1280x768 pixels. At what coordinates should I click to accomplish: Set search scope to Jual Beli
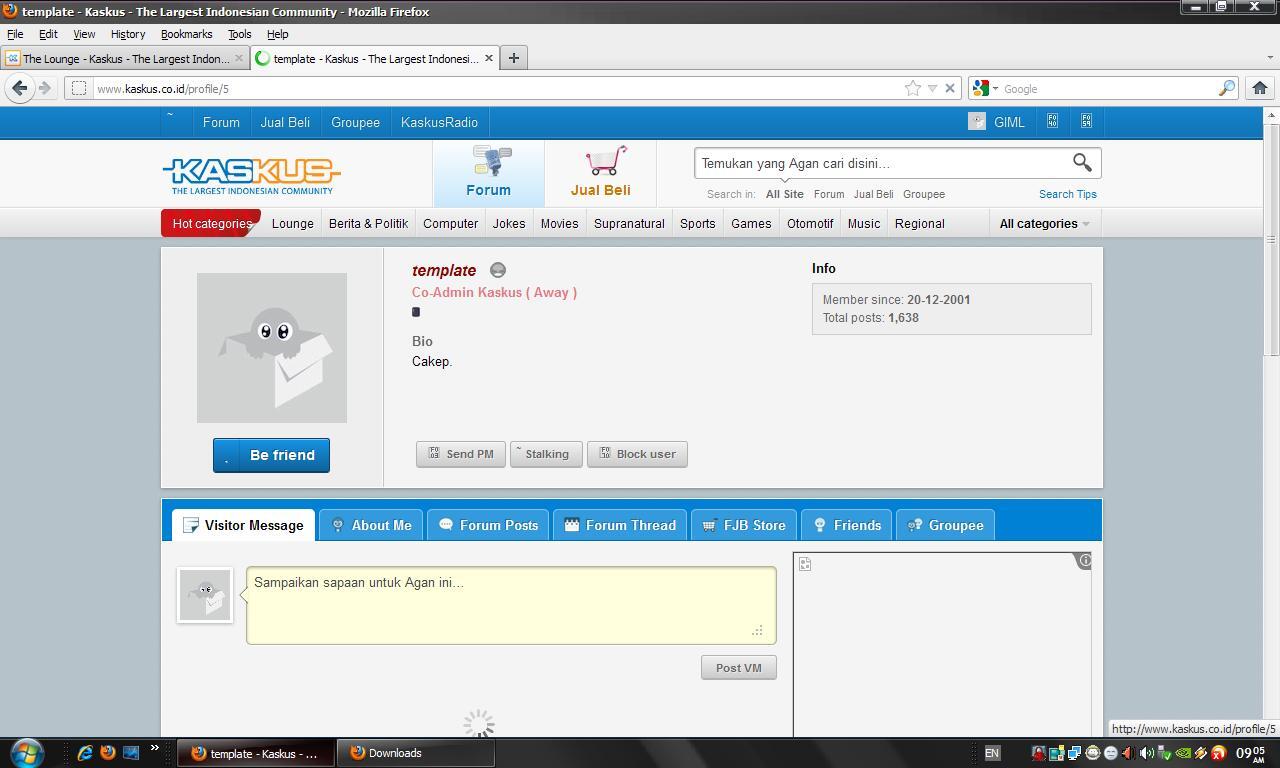coord(873,194)
